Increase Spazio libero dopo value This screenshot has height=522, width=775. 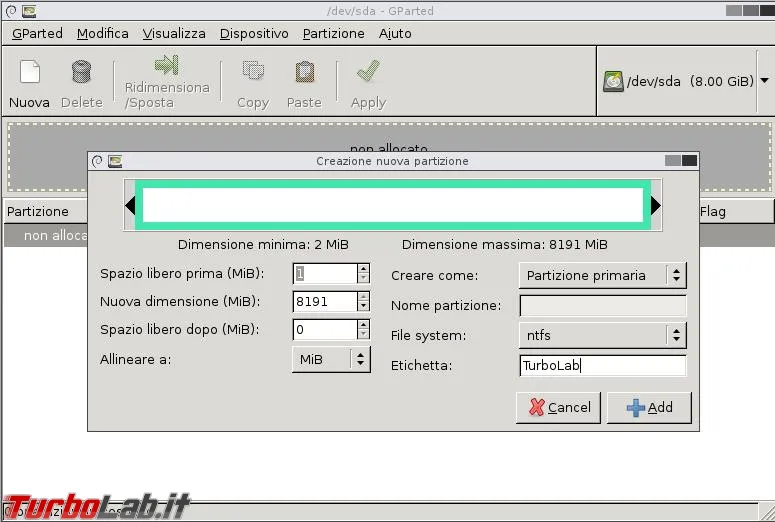pos(363,325)
